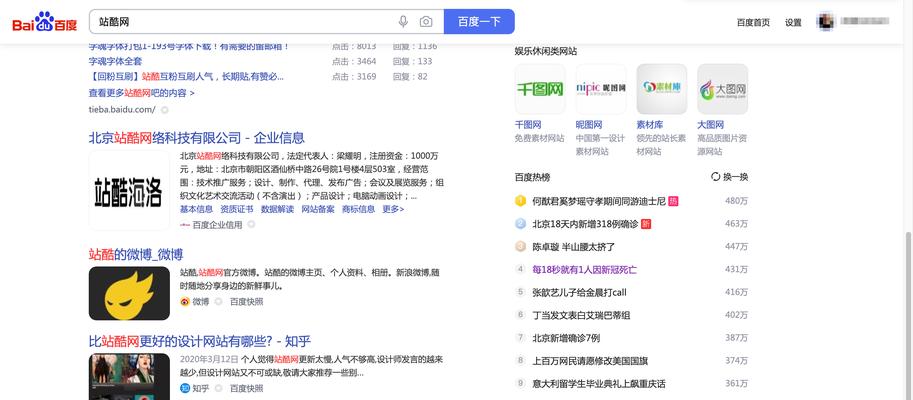913x400 pixels.
Task: Click the user avatar picture
Action: point(825,22)
